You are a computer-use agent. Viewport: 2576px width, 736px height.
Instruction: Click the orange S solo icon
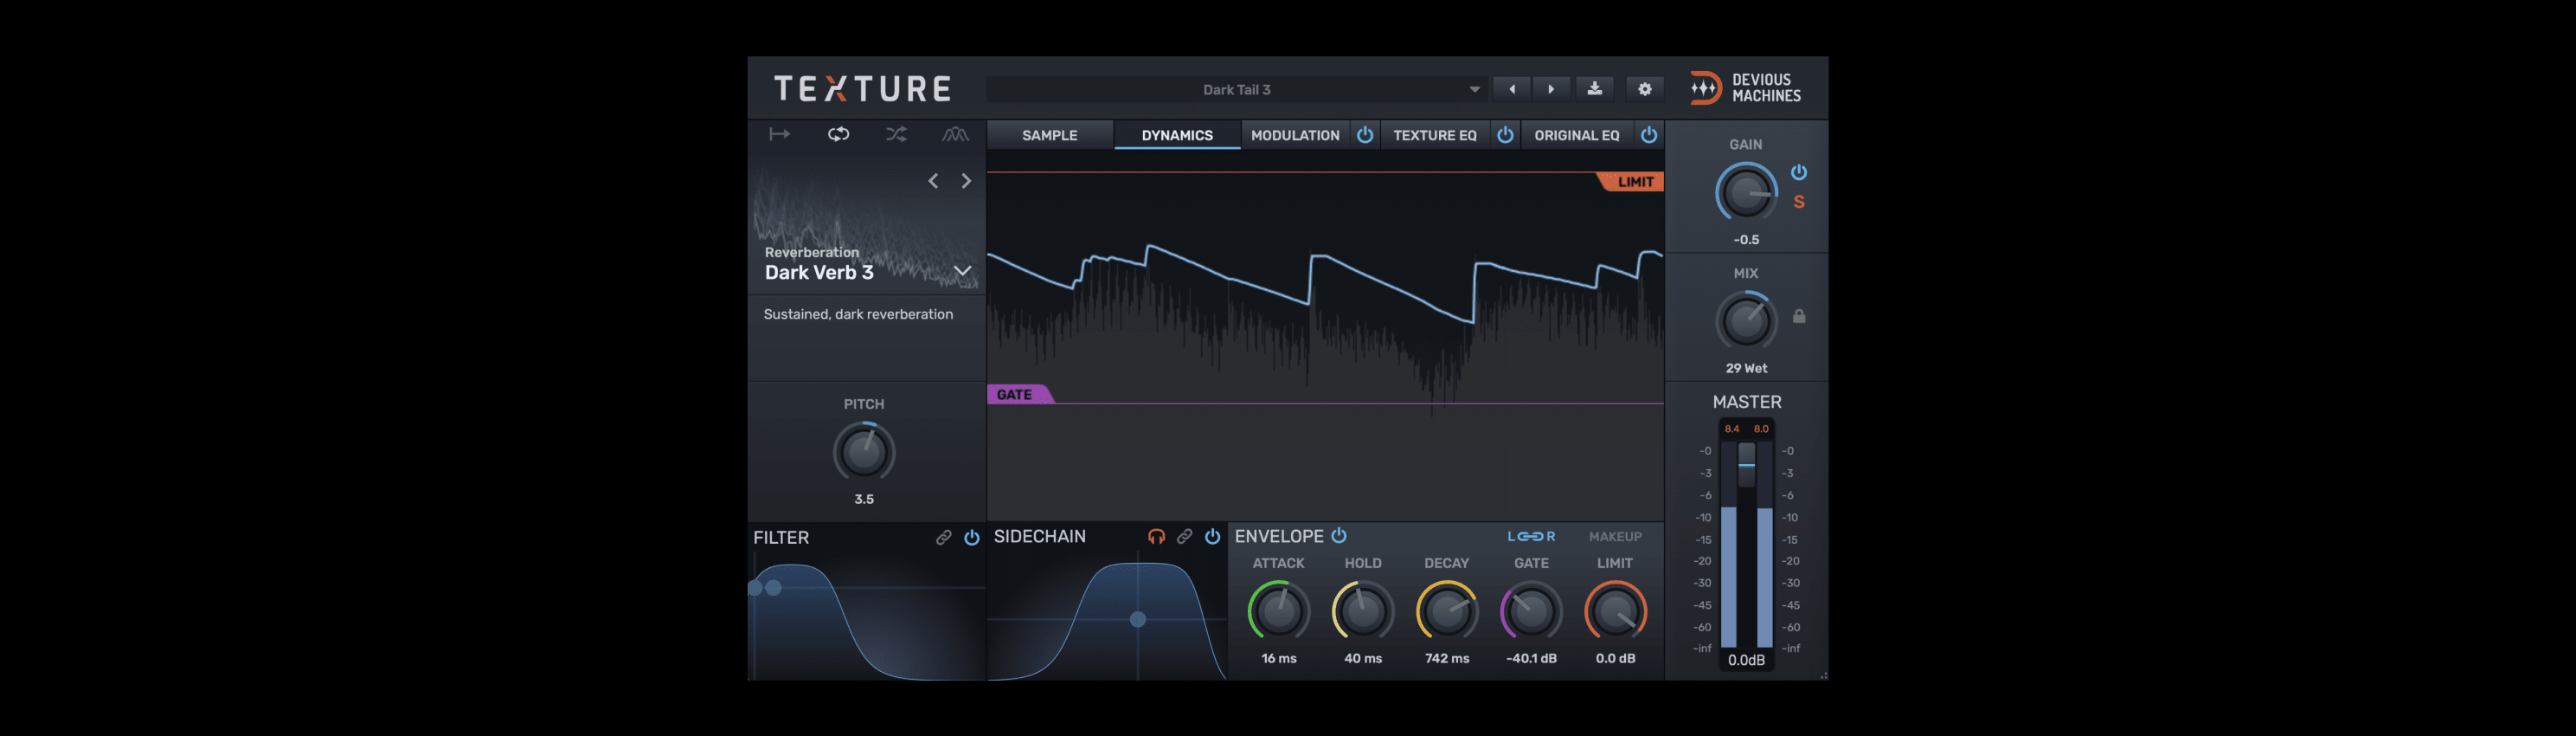pos(1799,202)
